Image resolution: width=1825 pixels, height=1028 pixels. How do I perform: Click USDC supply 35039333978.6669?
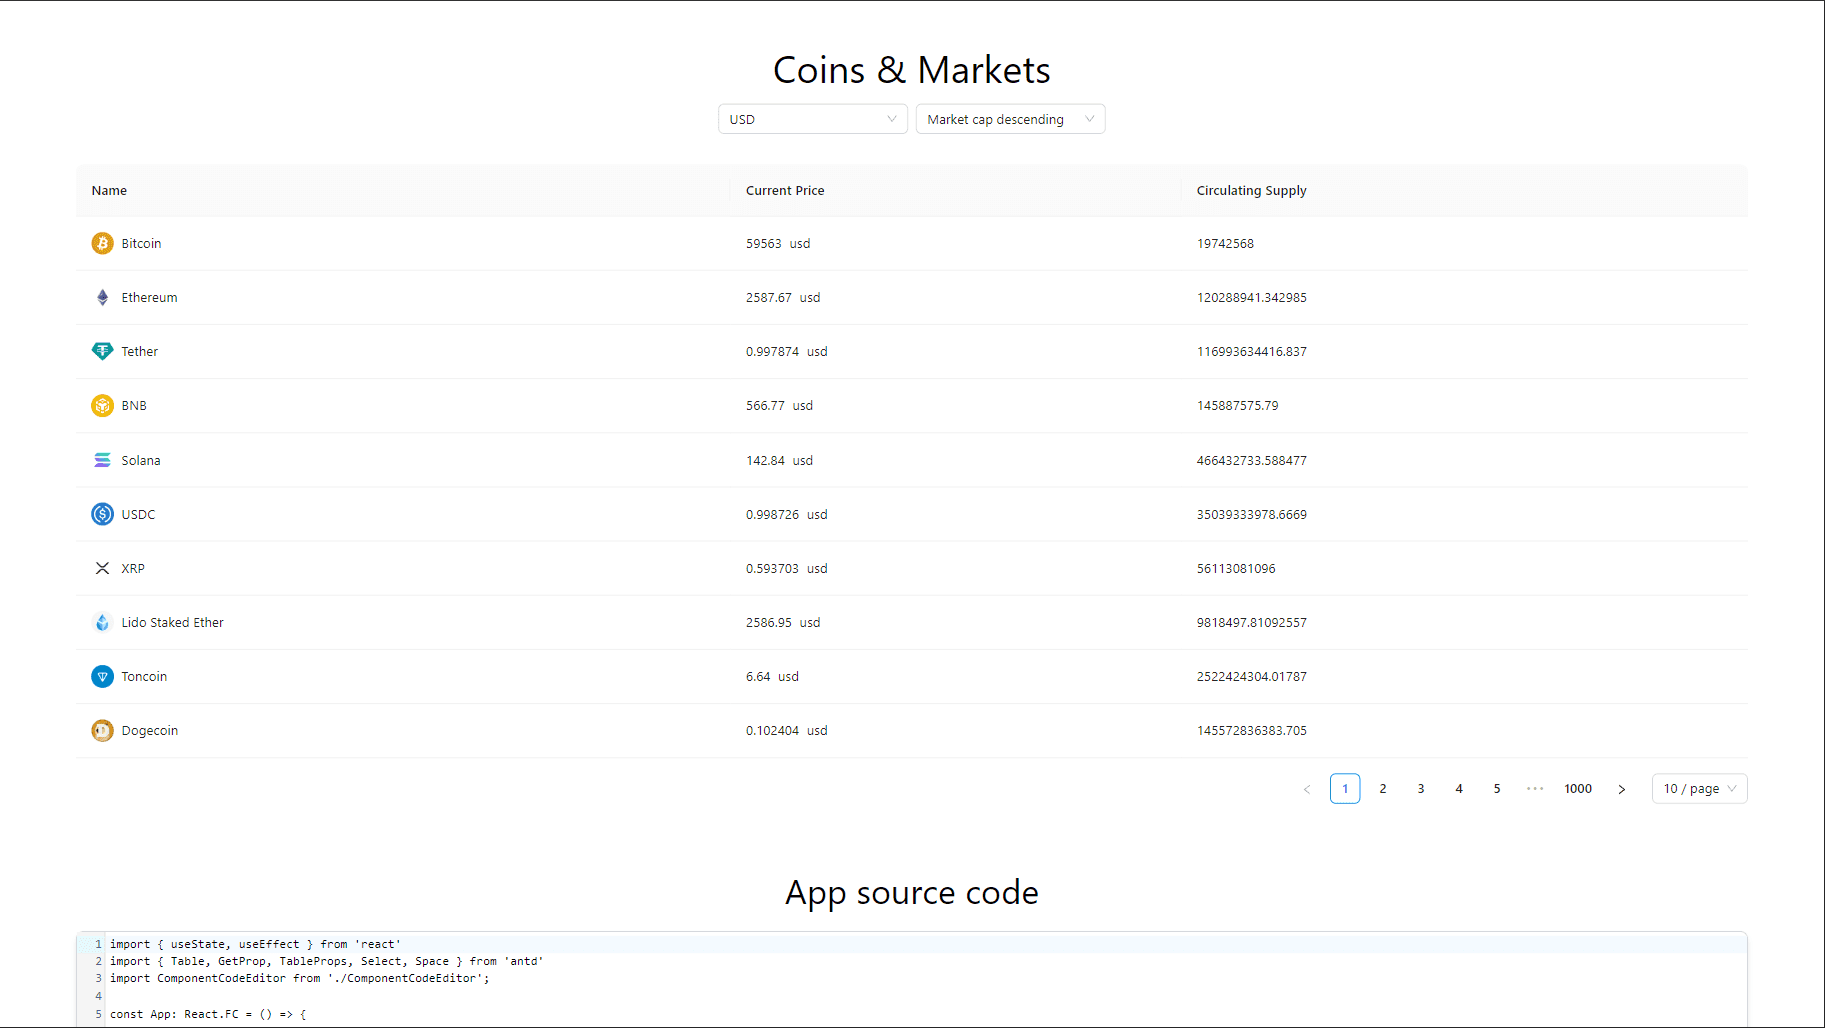[1251, 514]
